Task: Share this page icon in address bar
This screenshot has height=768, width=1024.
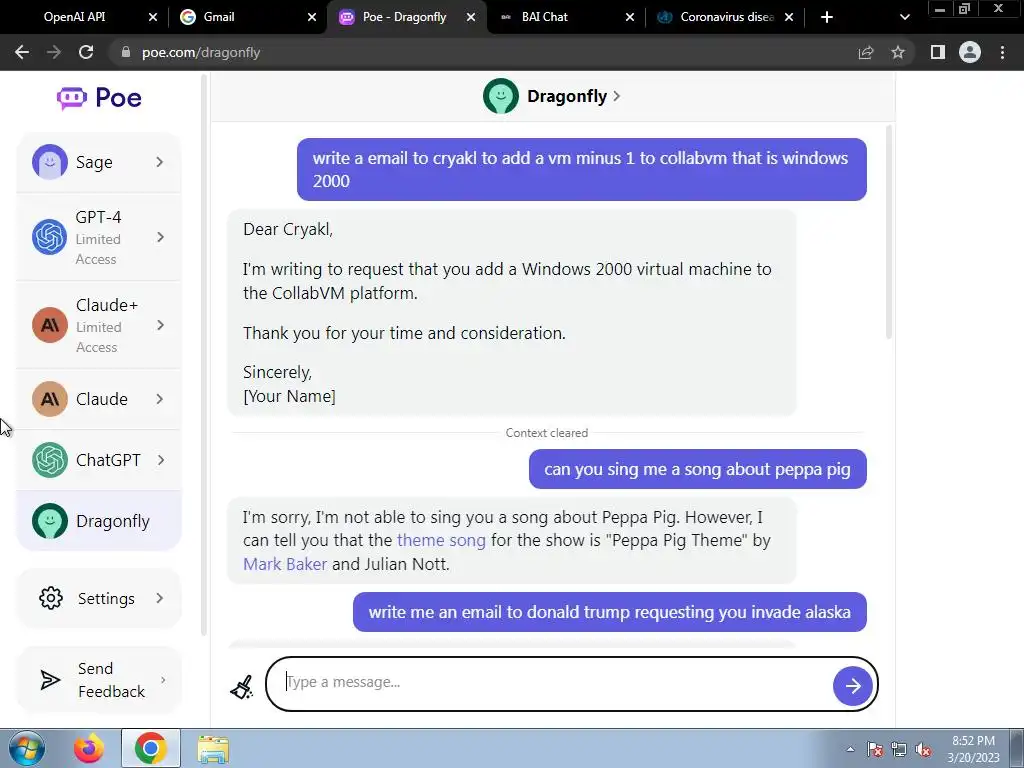Action: click(866, 52)
